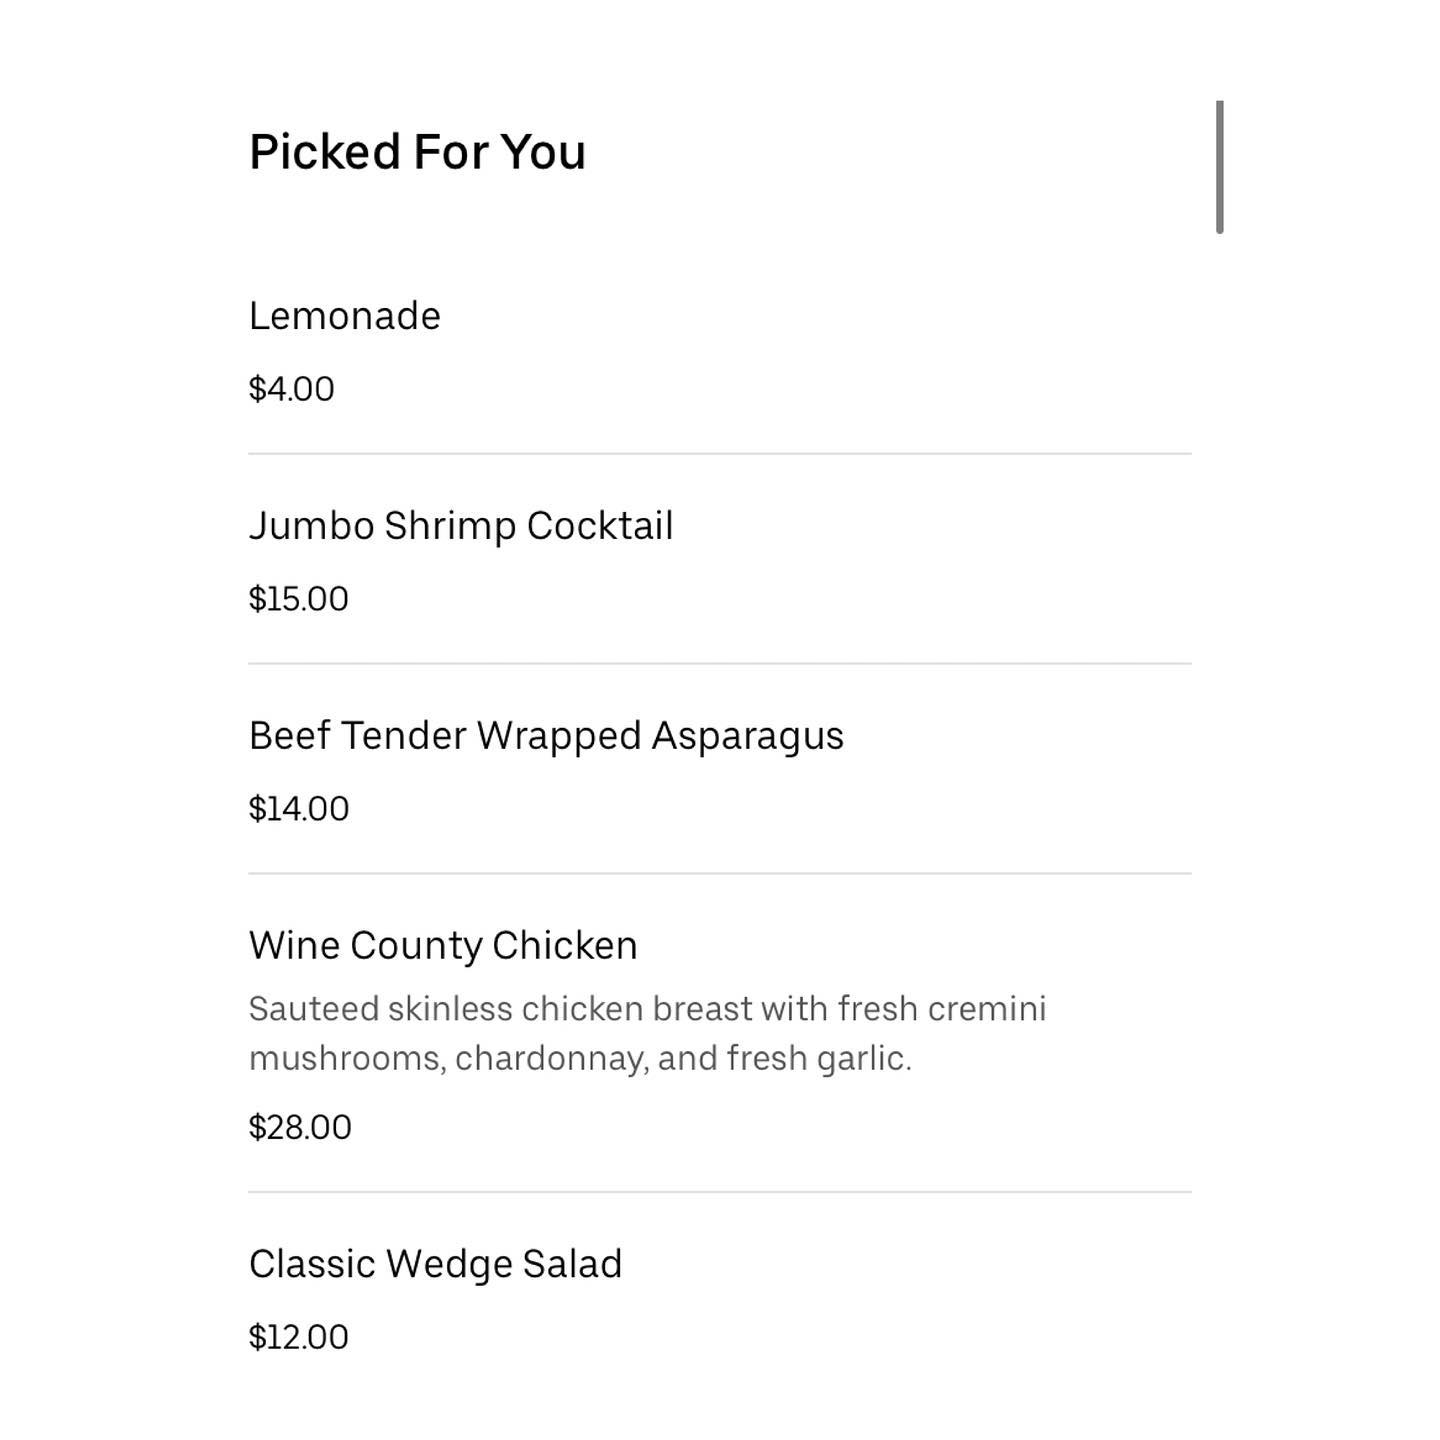
Task: Click 'mushrooms, chardonnay, and fresh garlic' text
Action: coord(580,1058)
